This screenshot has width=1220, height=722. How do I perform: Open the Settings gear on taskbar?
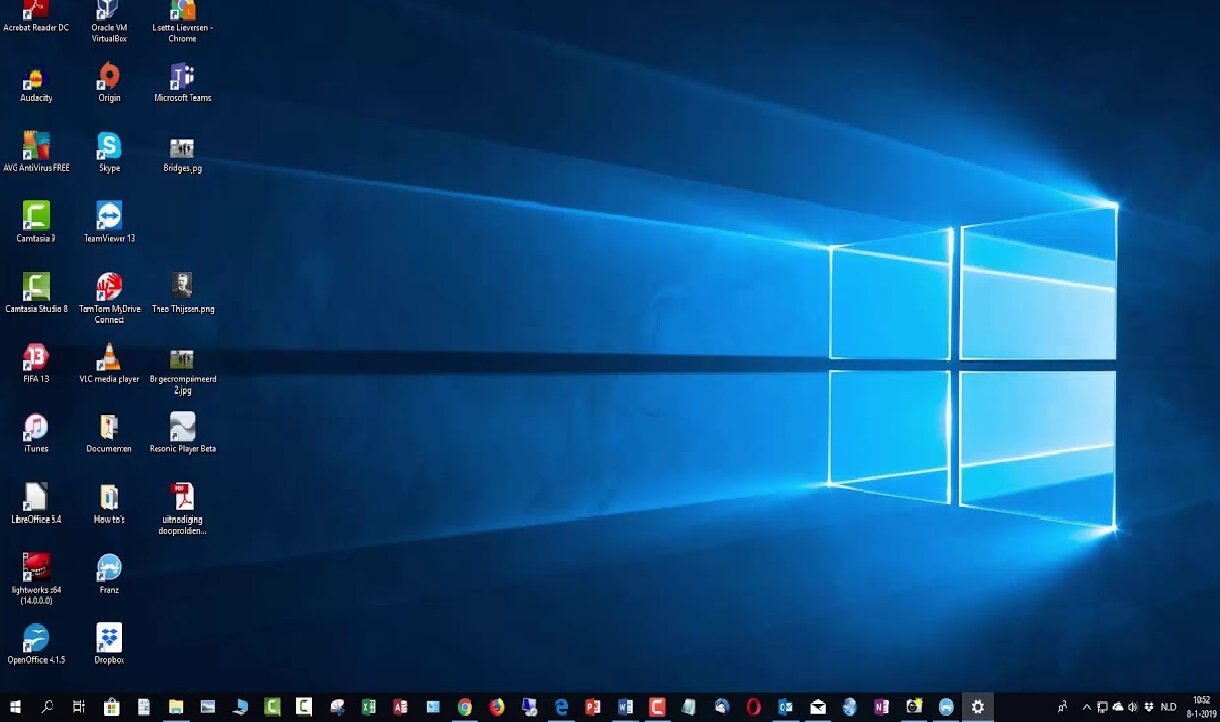click(x=978, y=707)
